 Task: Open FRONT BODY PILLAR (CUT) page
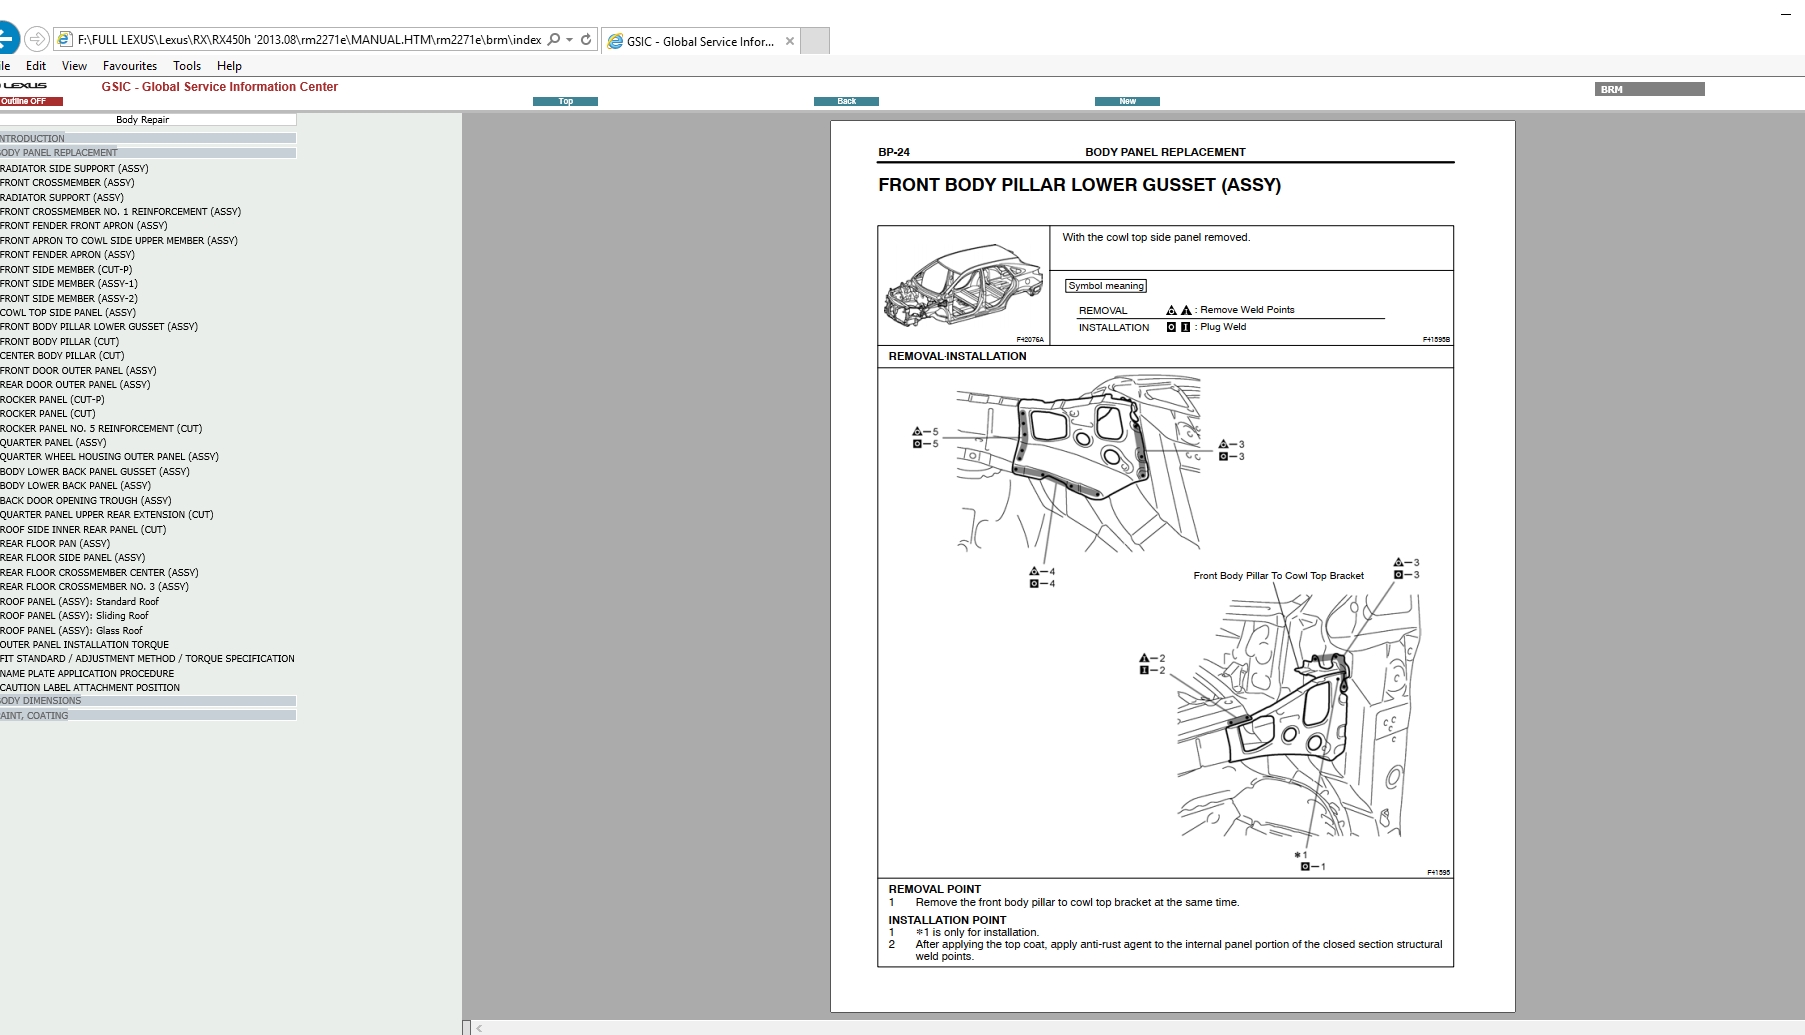[x=60, y=342]
